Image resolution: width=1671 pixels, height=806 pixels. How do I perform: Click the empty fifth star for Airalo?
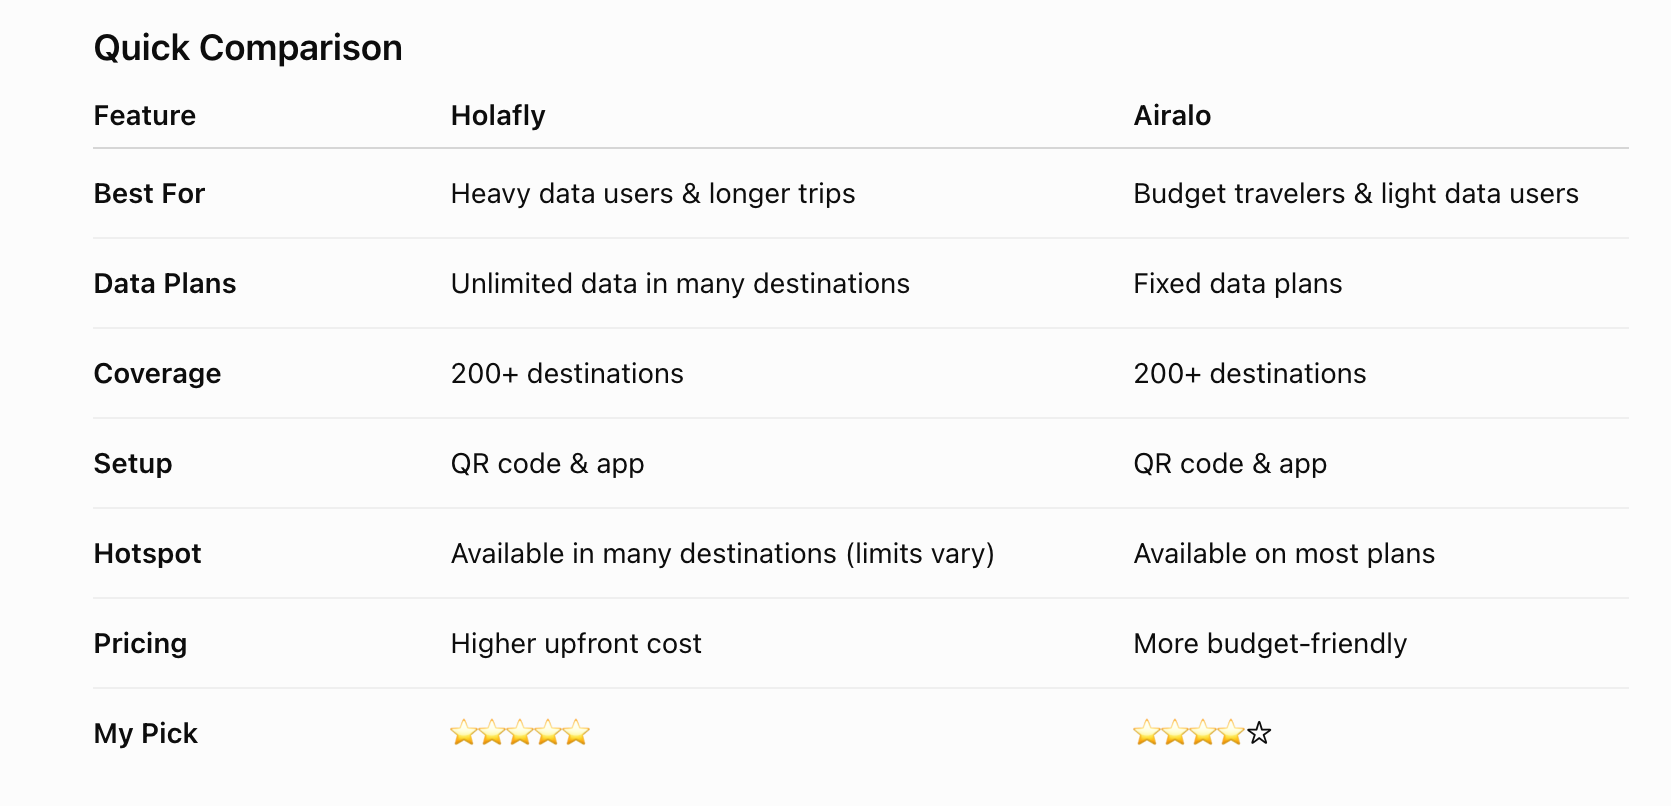point(1259,734)
